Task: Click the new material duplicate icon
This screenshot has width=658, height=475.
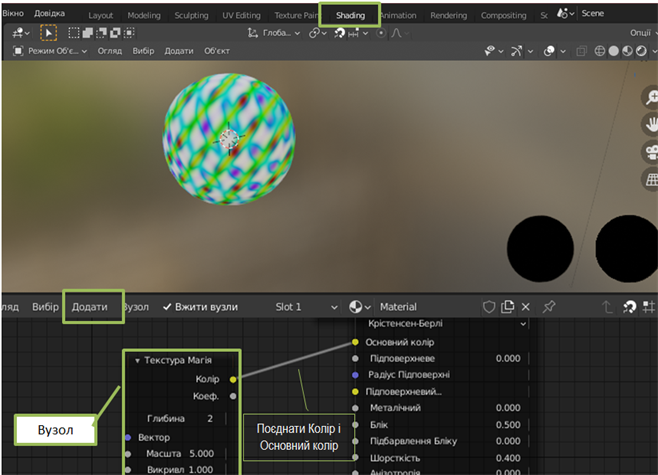Action: [507, 307]
